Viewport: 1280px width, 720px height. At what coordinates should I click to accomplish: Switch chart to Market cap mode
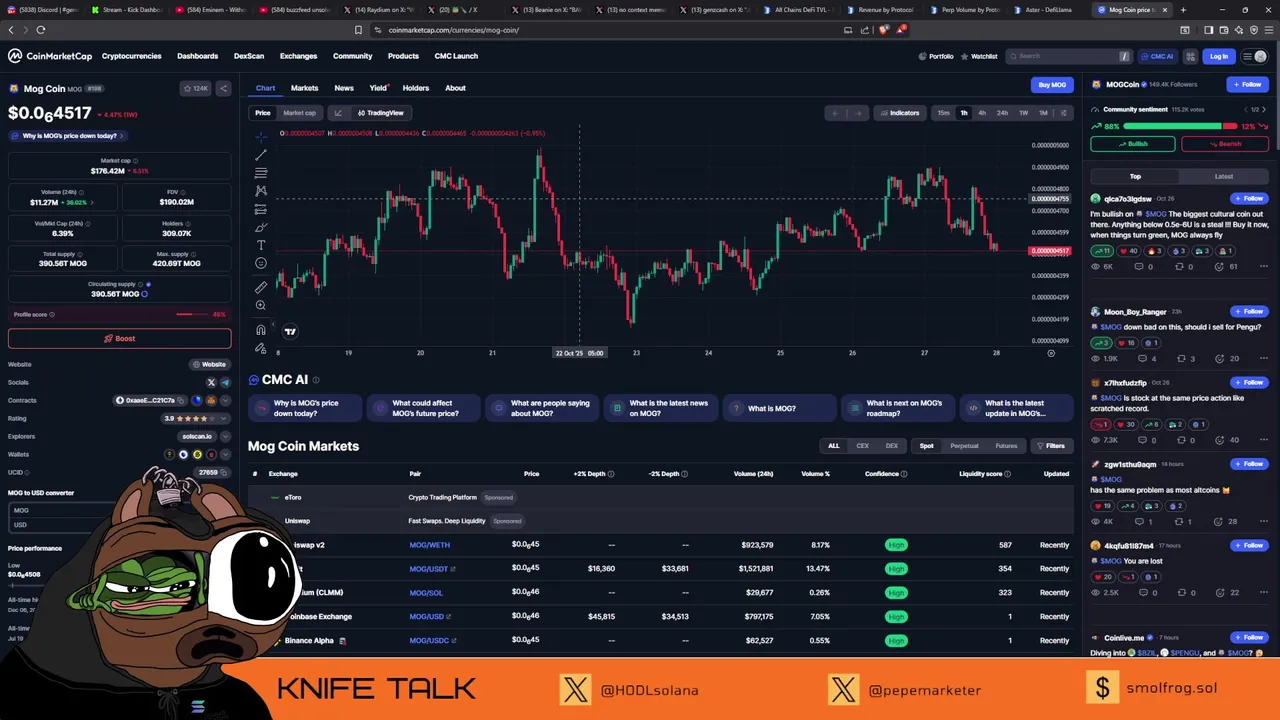click(x=299, y=113)
